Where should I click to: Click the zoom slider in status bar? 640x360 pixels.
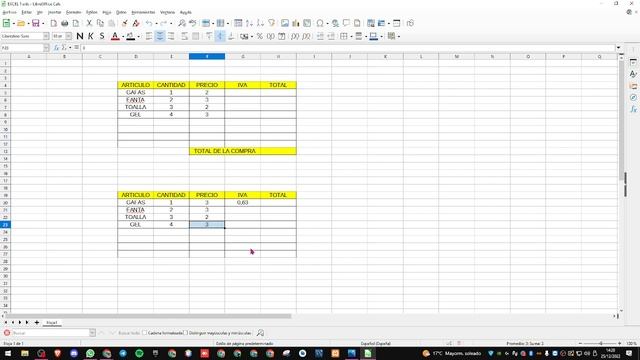[x=600, y=344]
